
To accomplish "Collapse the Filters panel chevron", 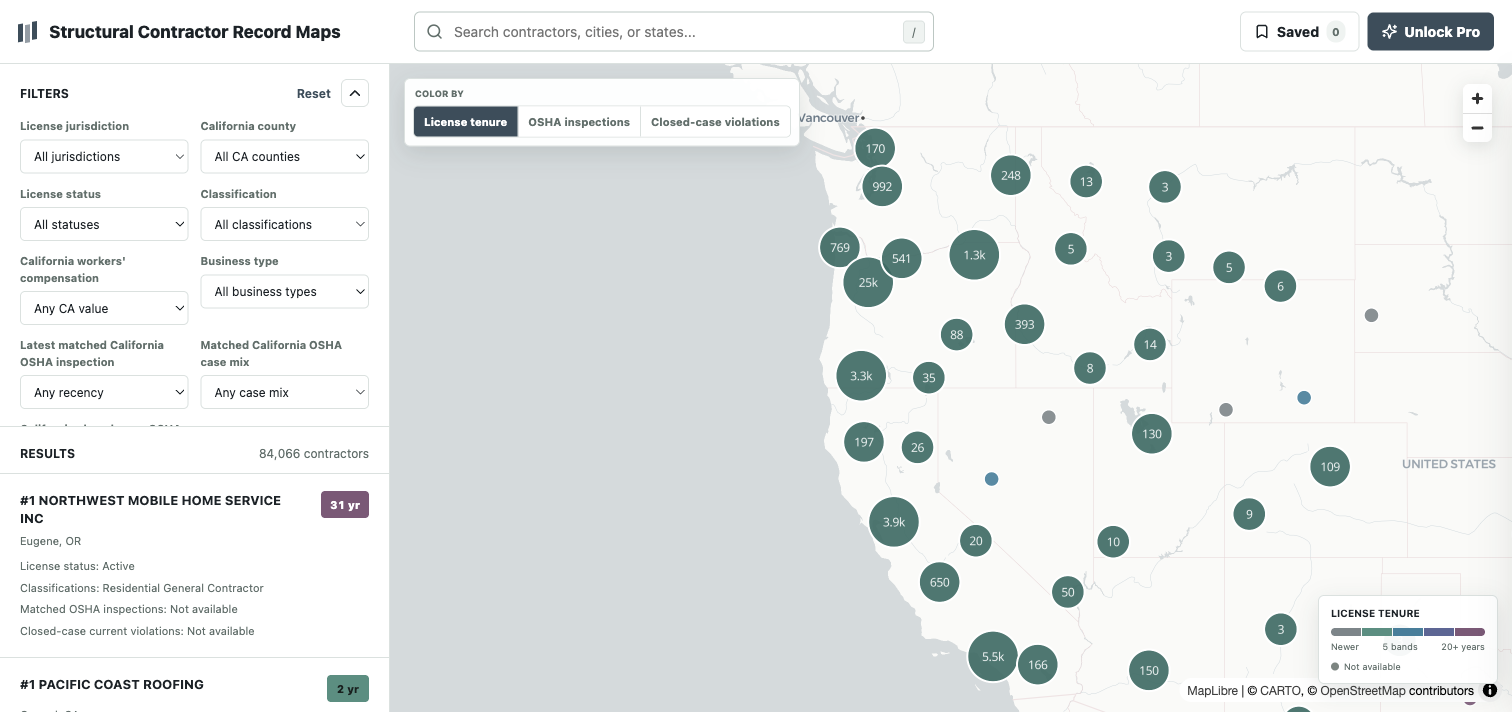I will point(355,93).
